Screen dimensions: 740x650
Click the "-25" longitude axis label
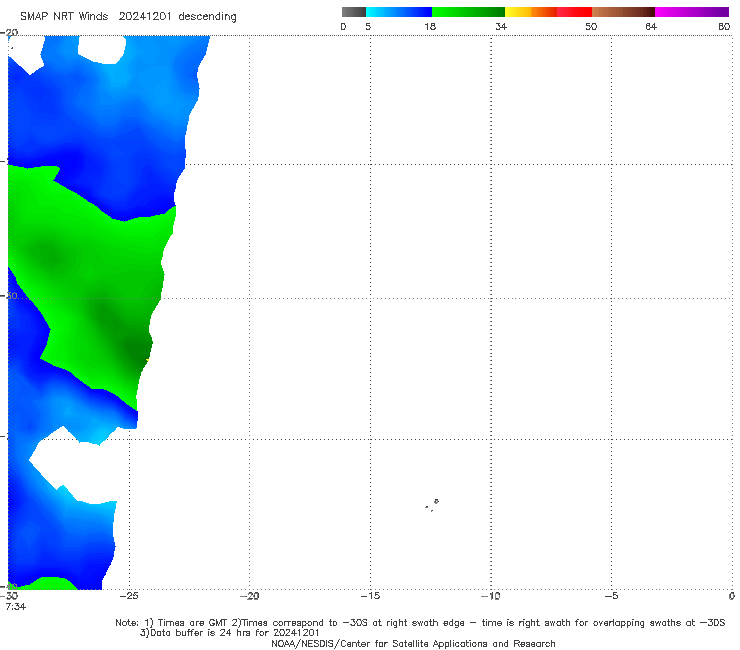pyautogui.click(x=129, y=596)
